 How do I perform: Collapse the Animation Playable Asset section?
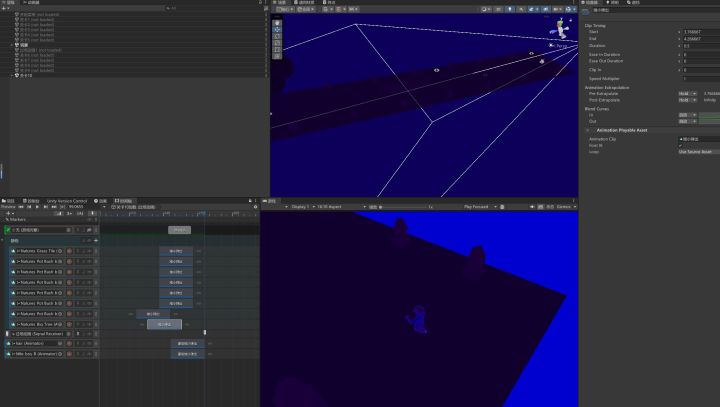(x=588, y=130)
